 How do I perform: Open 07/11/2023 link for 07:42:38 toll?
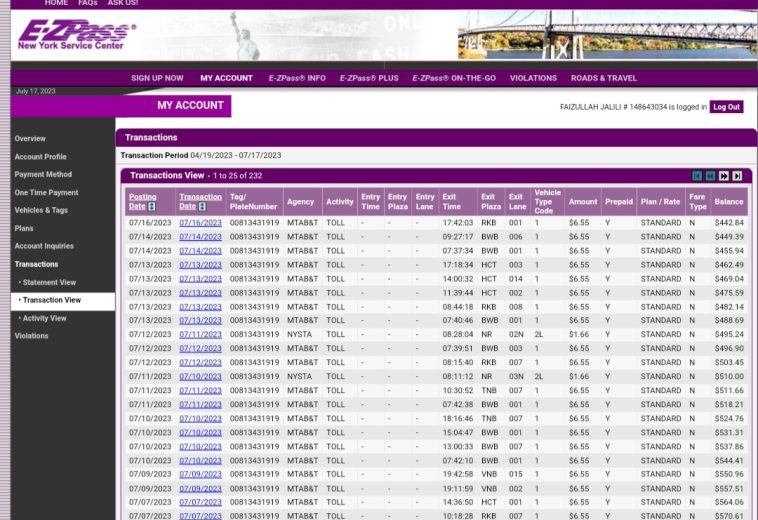(x=200, y=404)
